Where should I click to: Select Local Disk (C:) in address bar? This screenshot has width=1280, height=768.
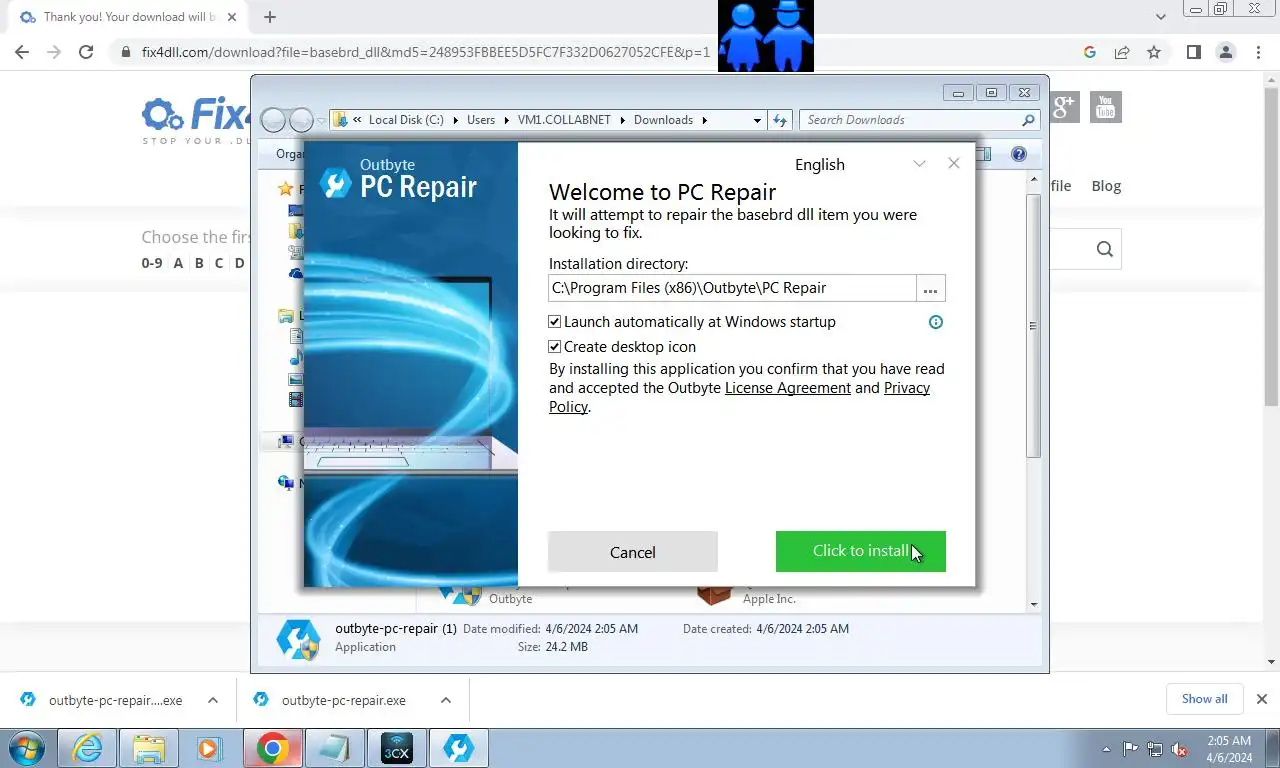(x=405, y=120)
